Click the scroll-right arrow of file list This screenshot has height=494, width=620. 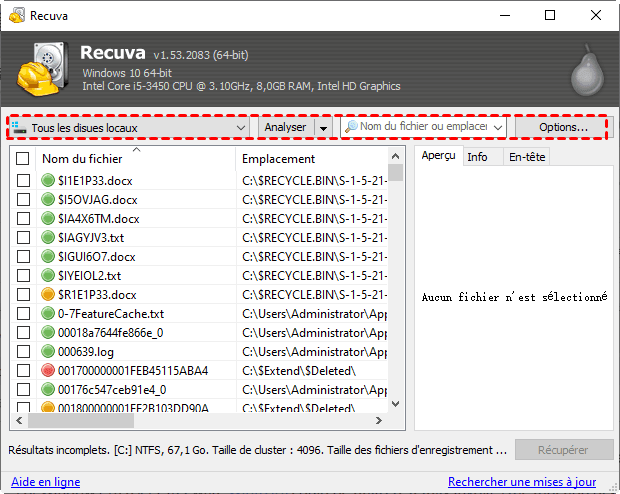pos(378,420)
